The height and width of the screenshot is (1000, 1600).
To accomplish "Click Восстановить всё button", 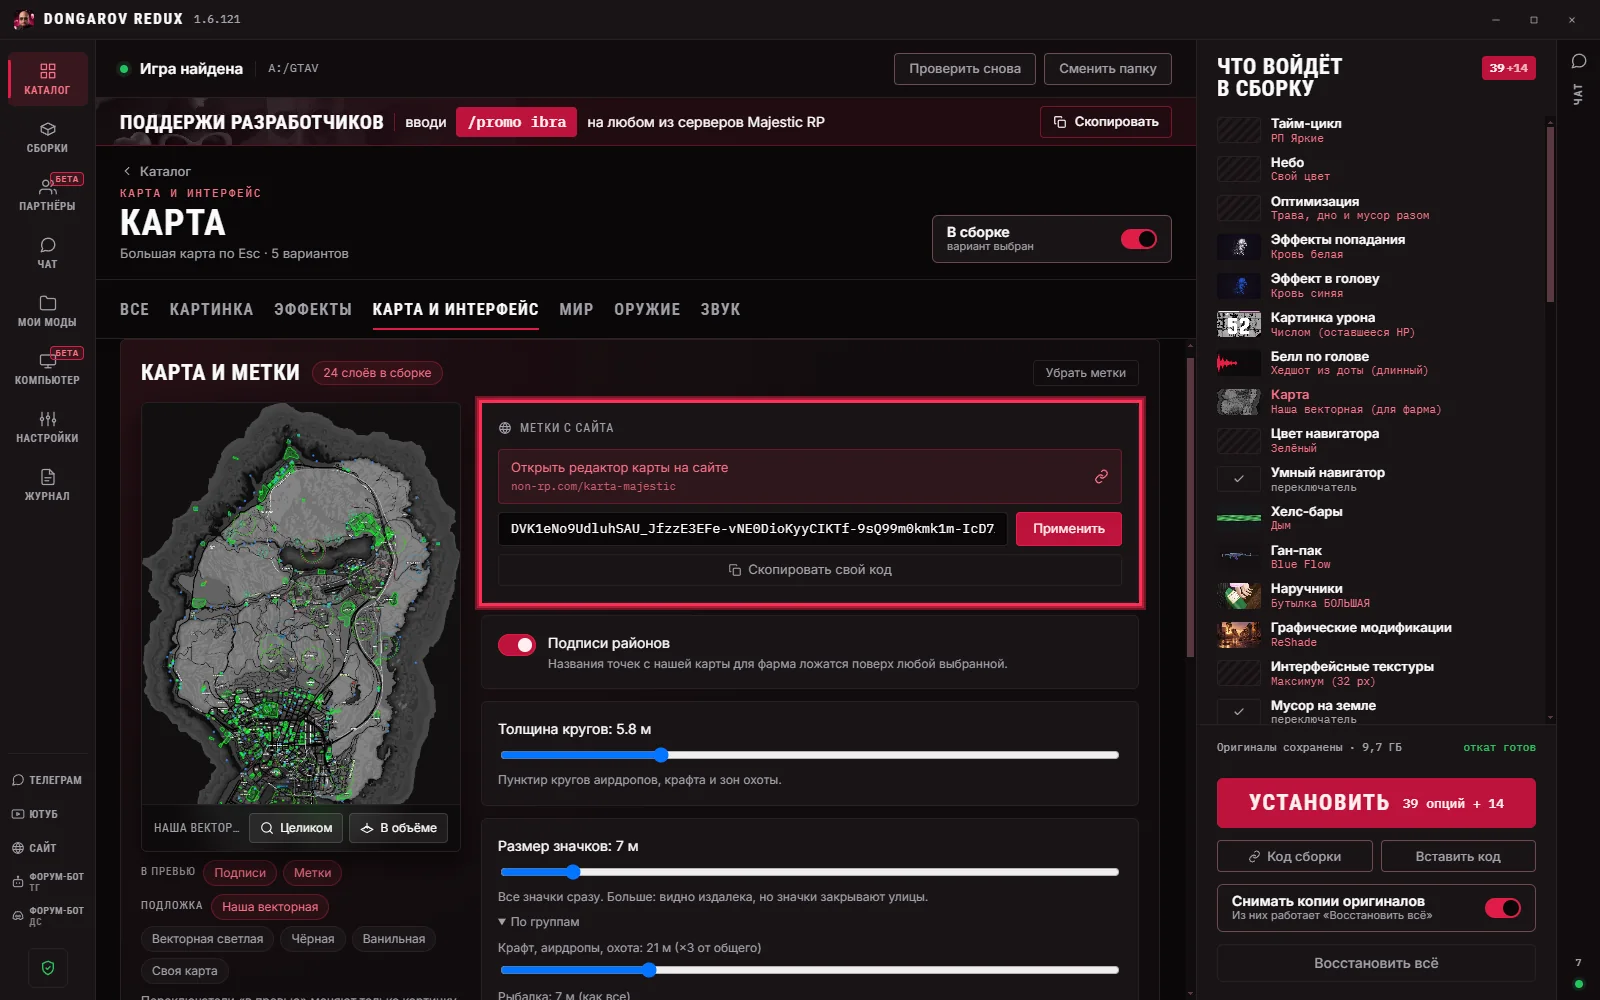I will [x=1376, y=963].
